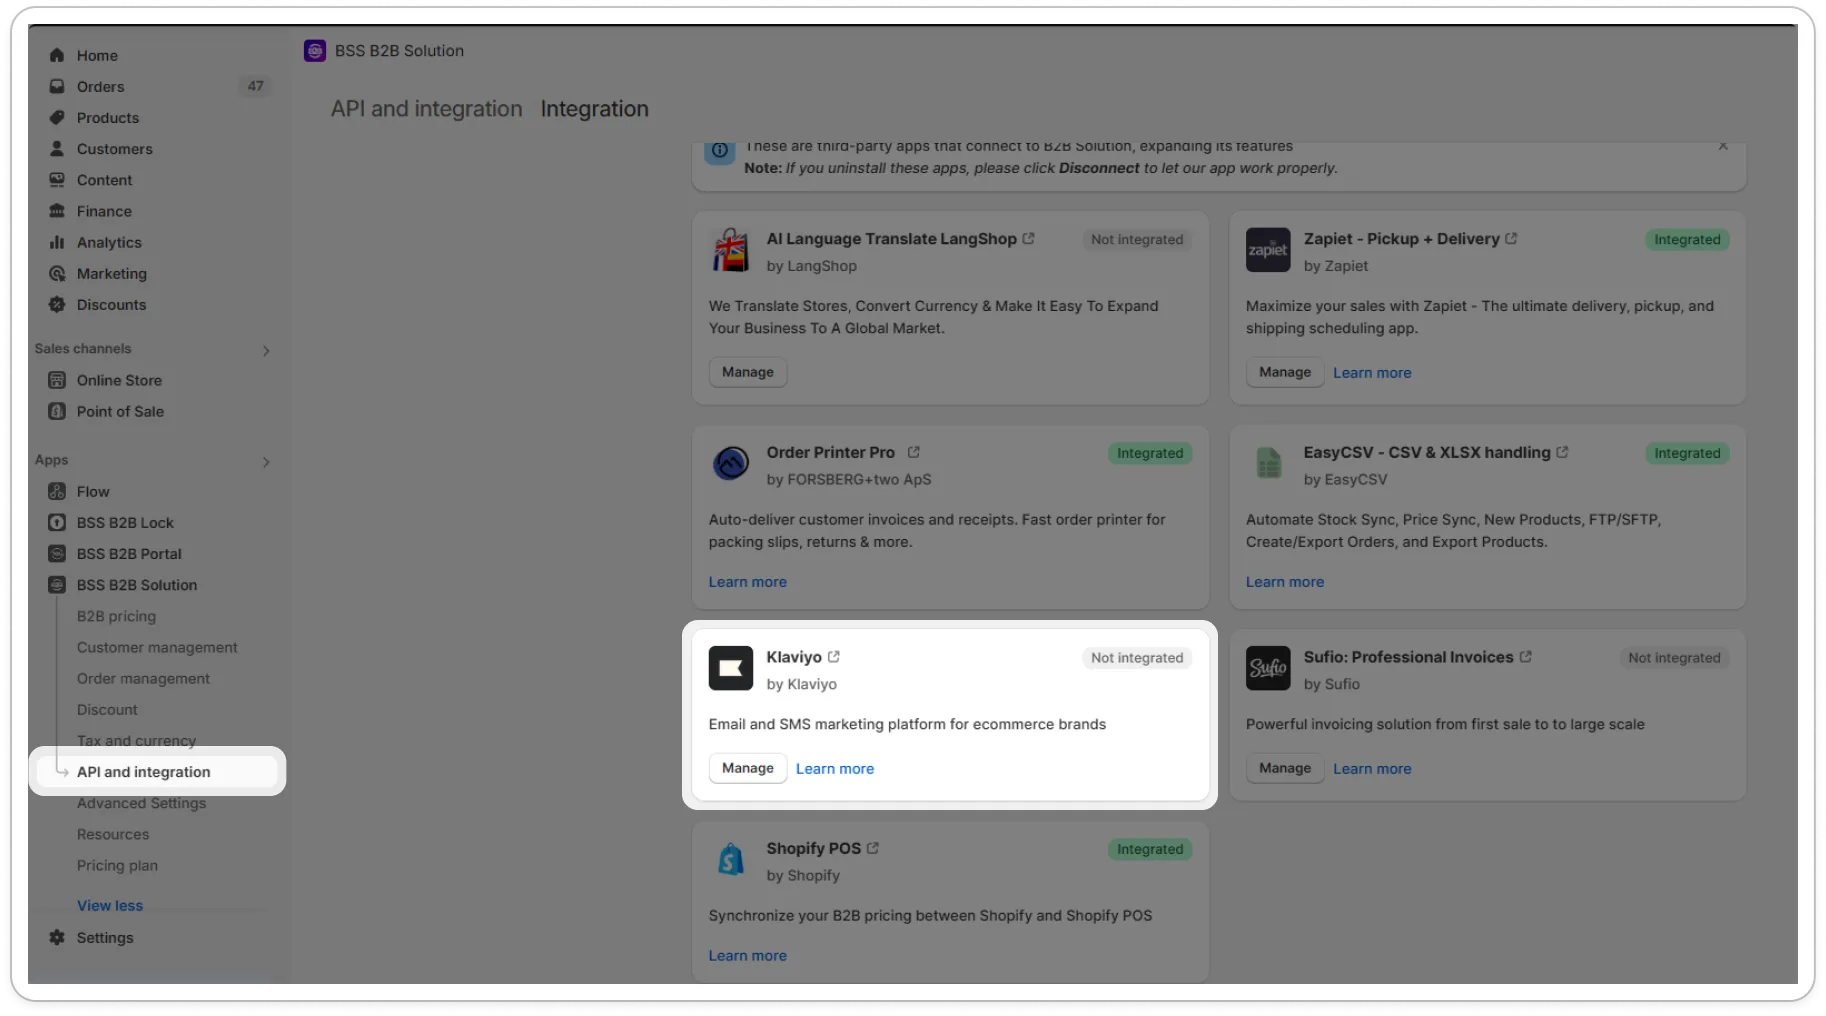Expand the Apps section chevron
The width and height of the screenshot is (1826, 1016).
(x=266, y=462)
